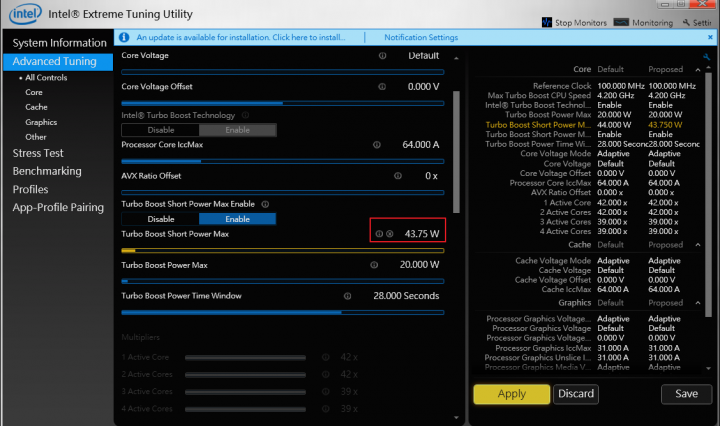Click reset icon beside 43.75 W value

(x=389, y=234)
